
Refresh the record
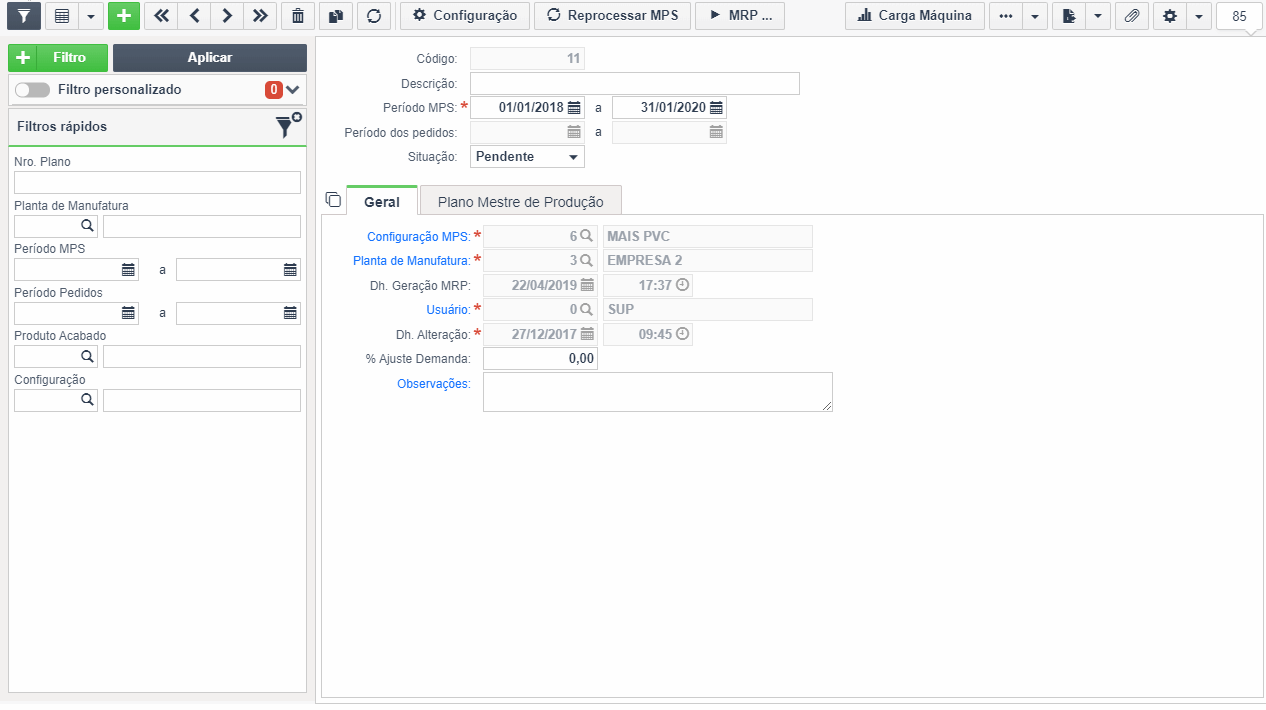click(x=373, y=16)
